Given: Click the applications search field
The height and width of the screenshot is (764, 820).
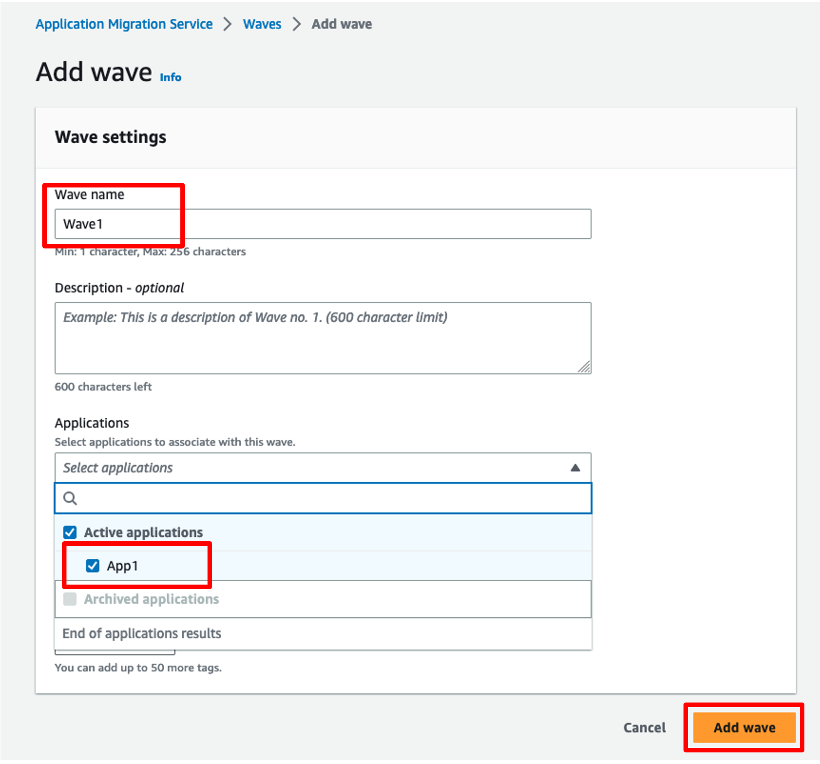Looking at the screenshot, I should click(323, 498).
